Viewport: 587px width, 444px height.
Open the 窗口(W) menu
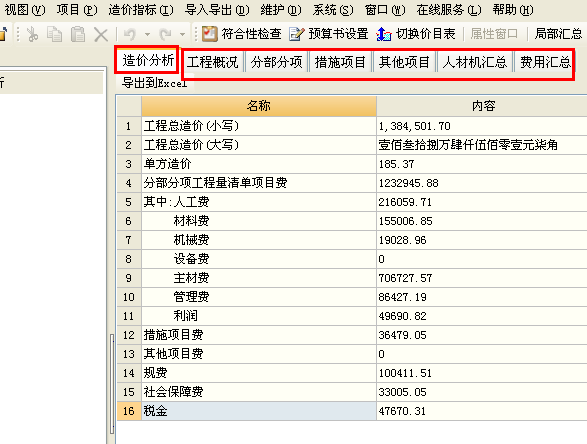point(385,10)
